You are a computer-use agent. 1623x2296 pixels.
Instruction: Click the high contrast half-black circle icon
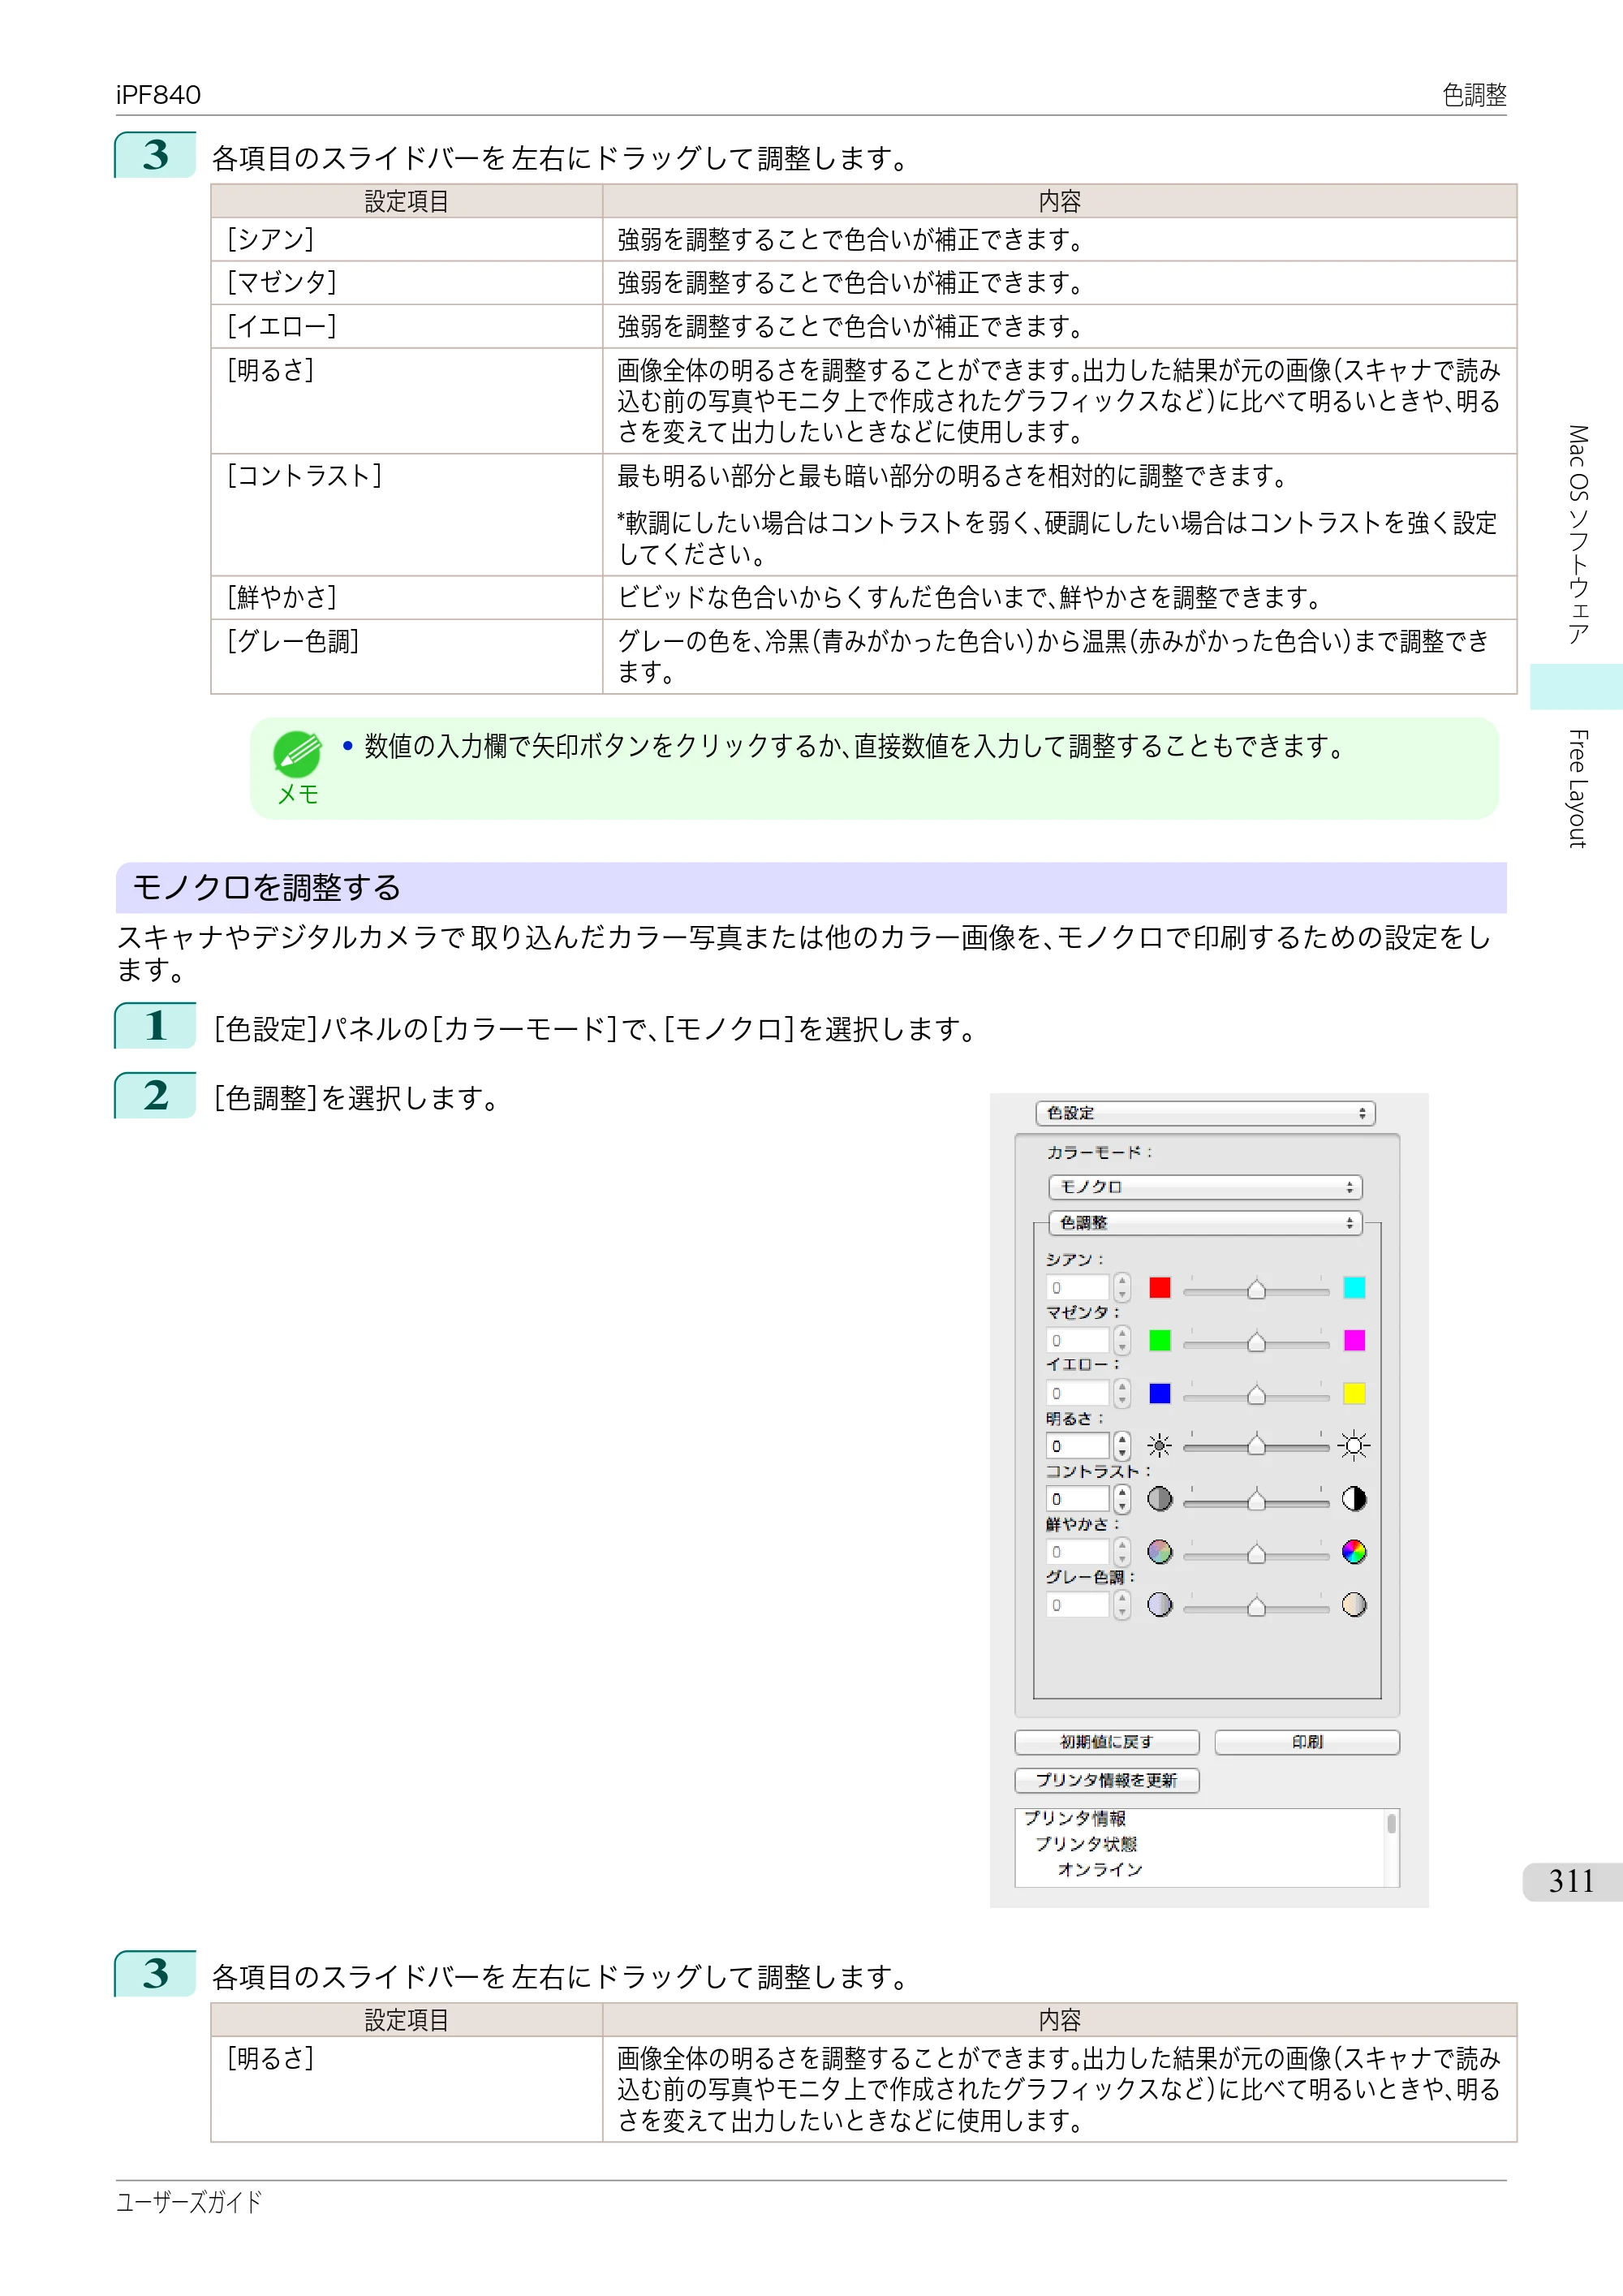coord(1354,1499)
